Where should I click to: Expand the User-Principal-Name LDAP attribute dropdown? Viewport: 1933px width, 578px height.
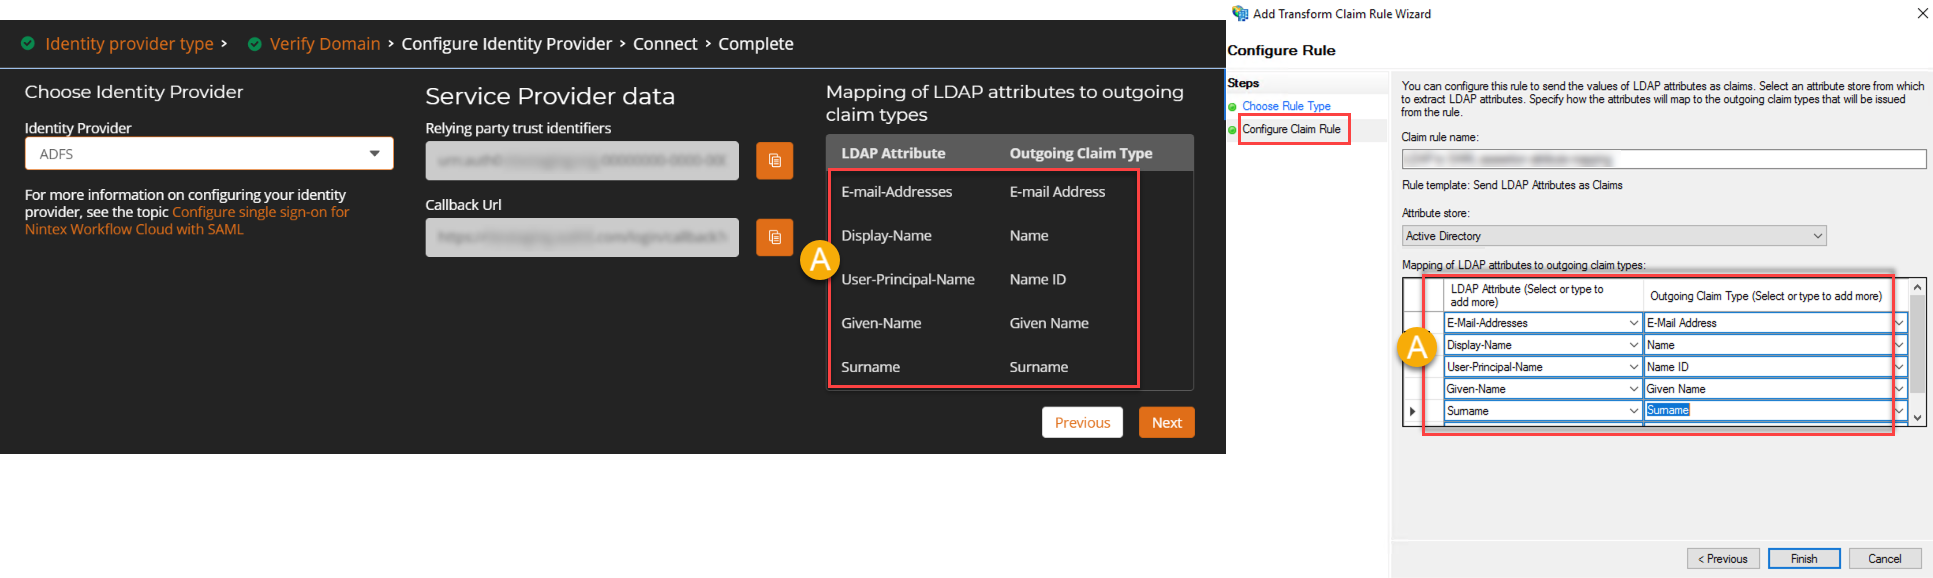click(x=1633, y=367)
